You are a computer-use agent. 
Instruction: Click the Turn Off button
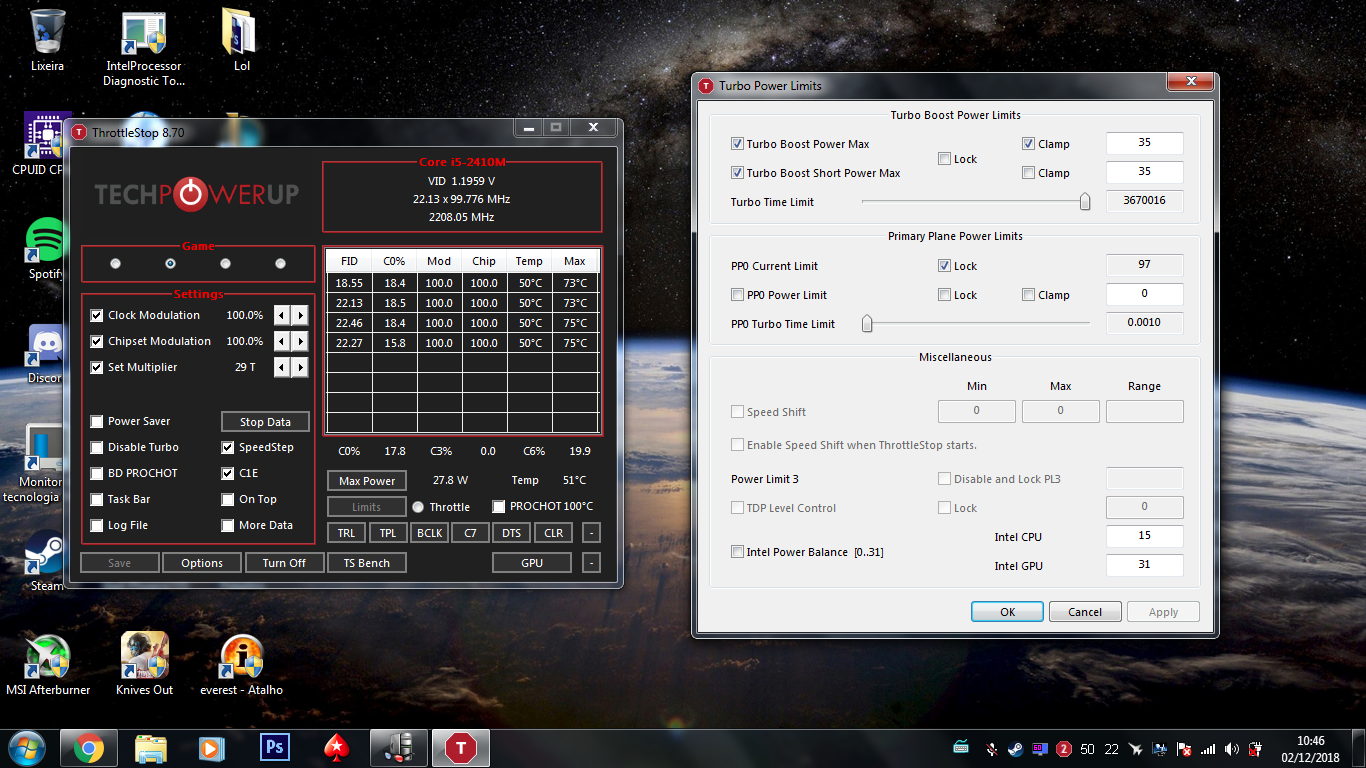[x=284, y=563]
